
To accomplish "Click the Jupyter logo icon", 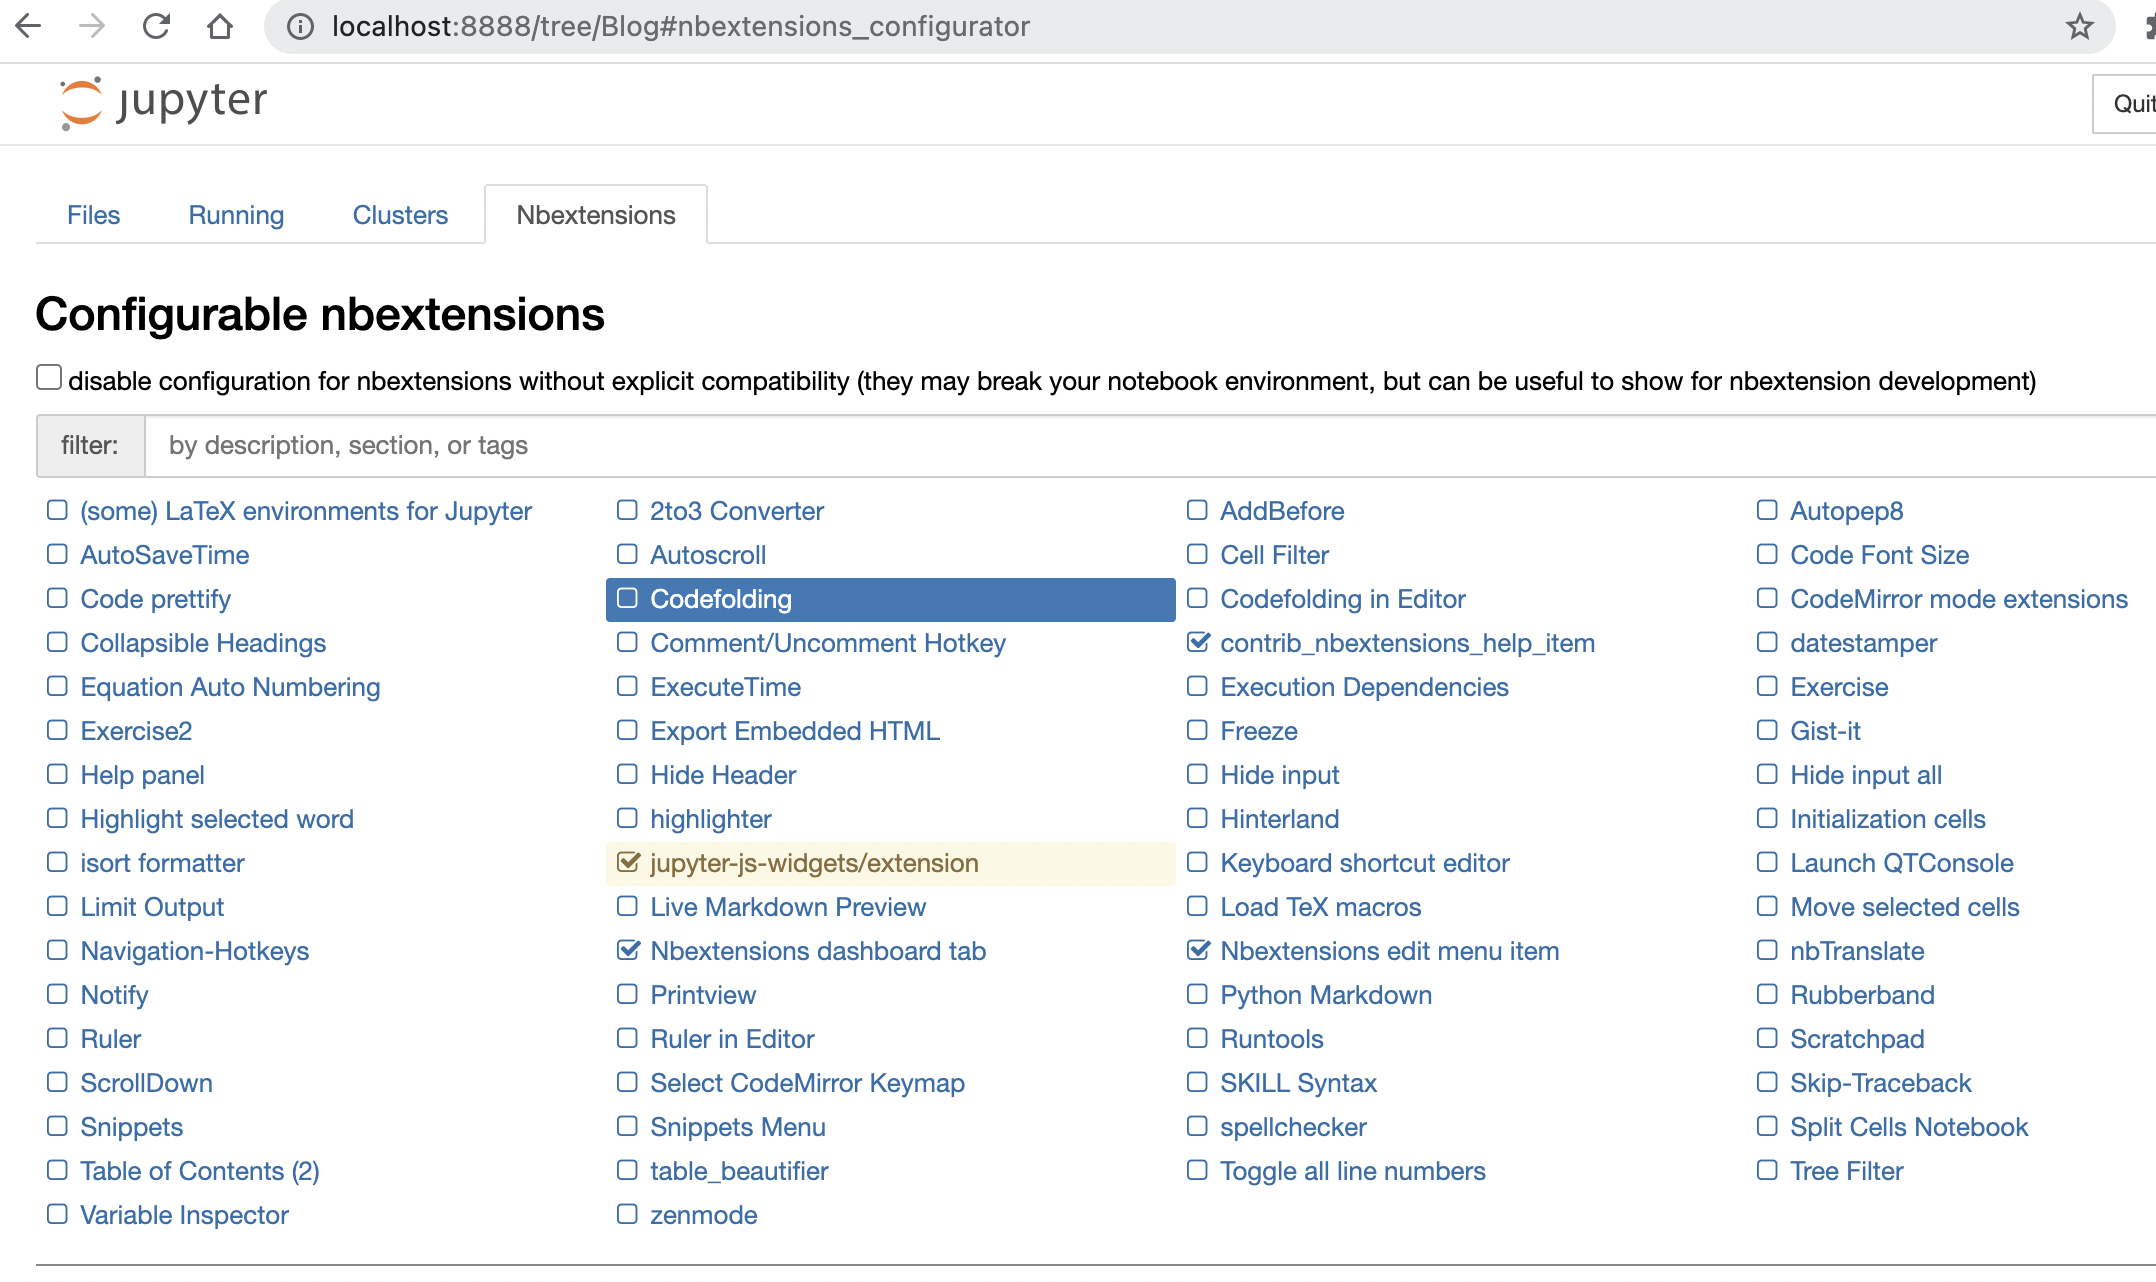I will 81,102.
